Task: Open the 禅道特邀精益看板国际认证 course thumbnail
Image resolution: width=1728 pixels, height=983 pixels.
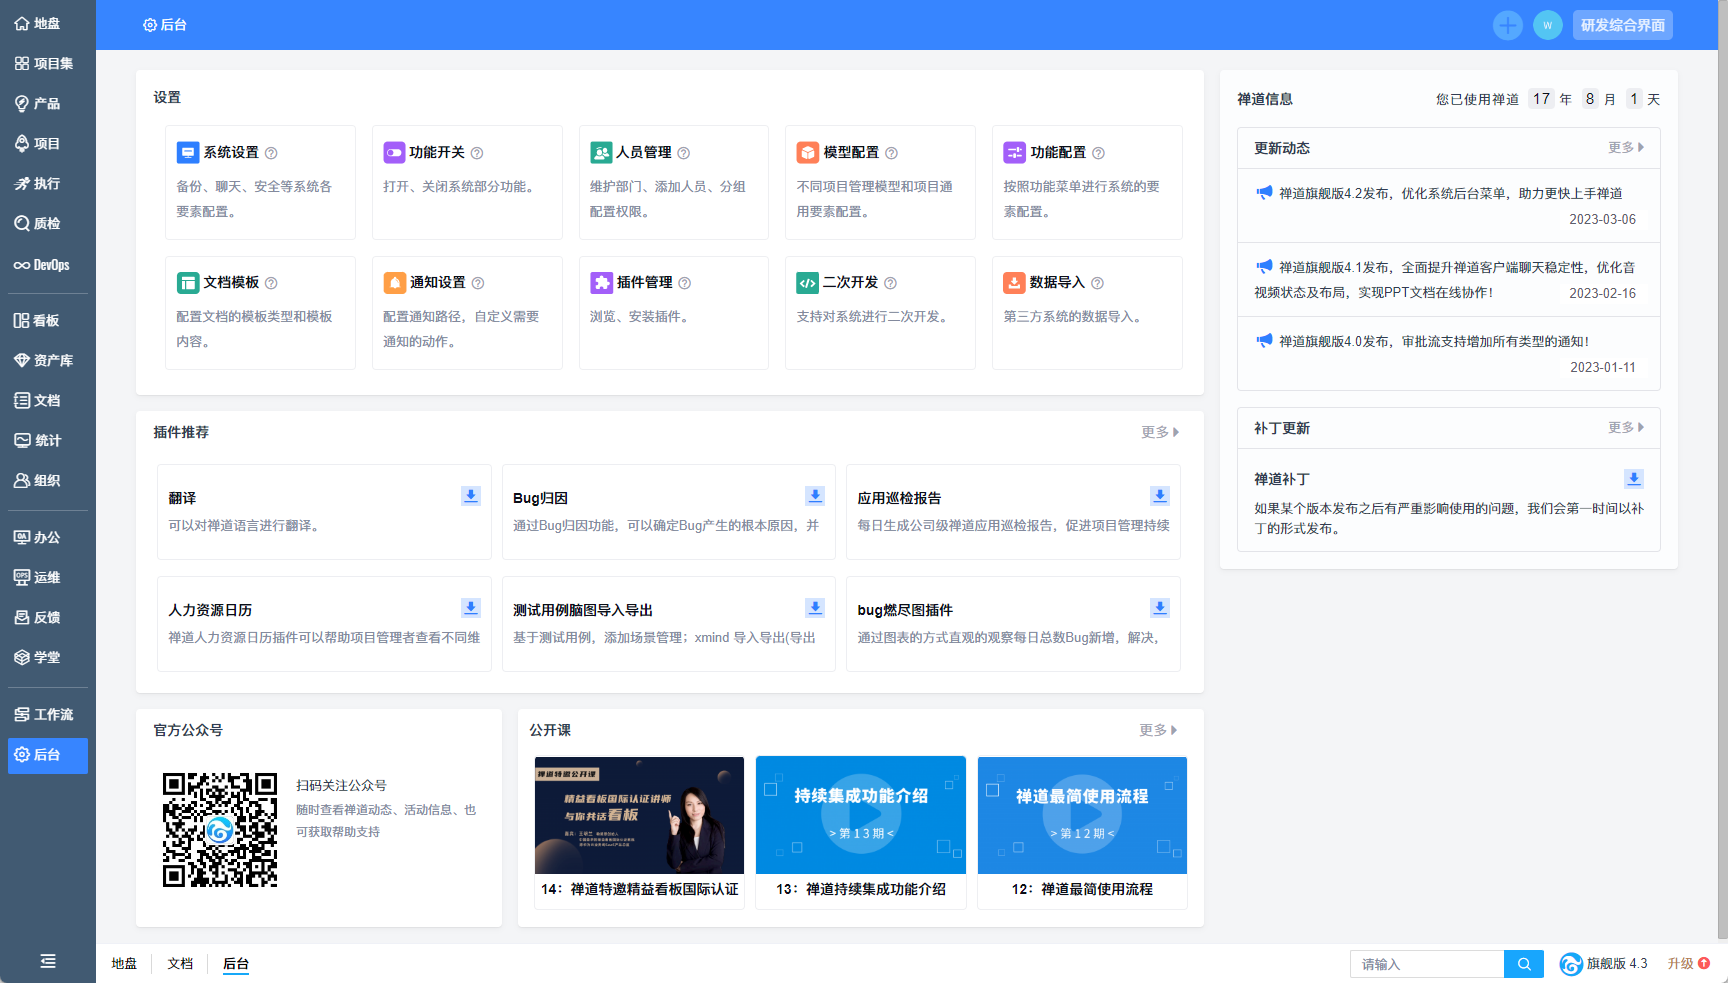Action: 639,815
